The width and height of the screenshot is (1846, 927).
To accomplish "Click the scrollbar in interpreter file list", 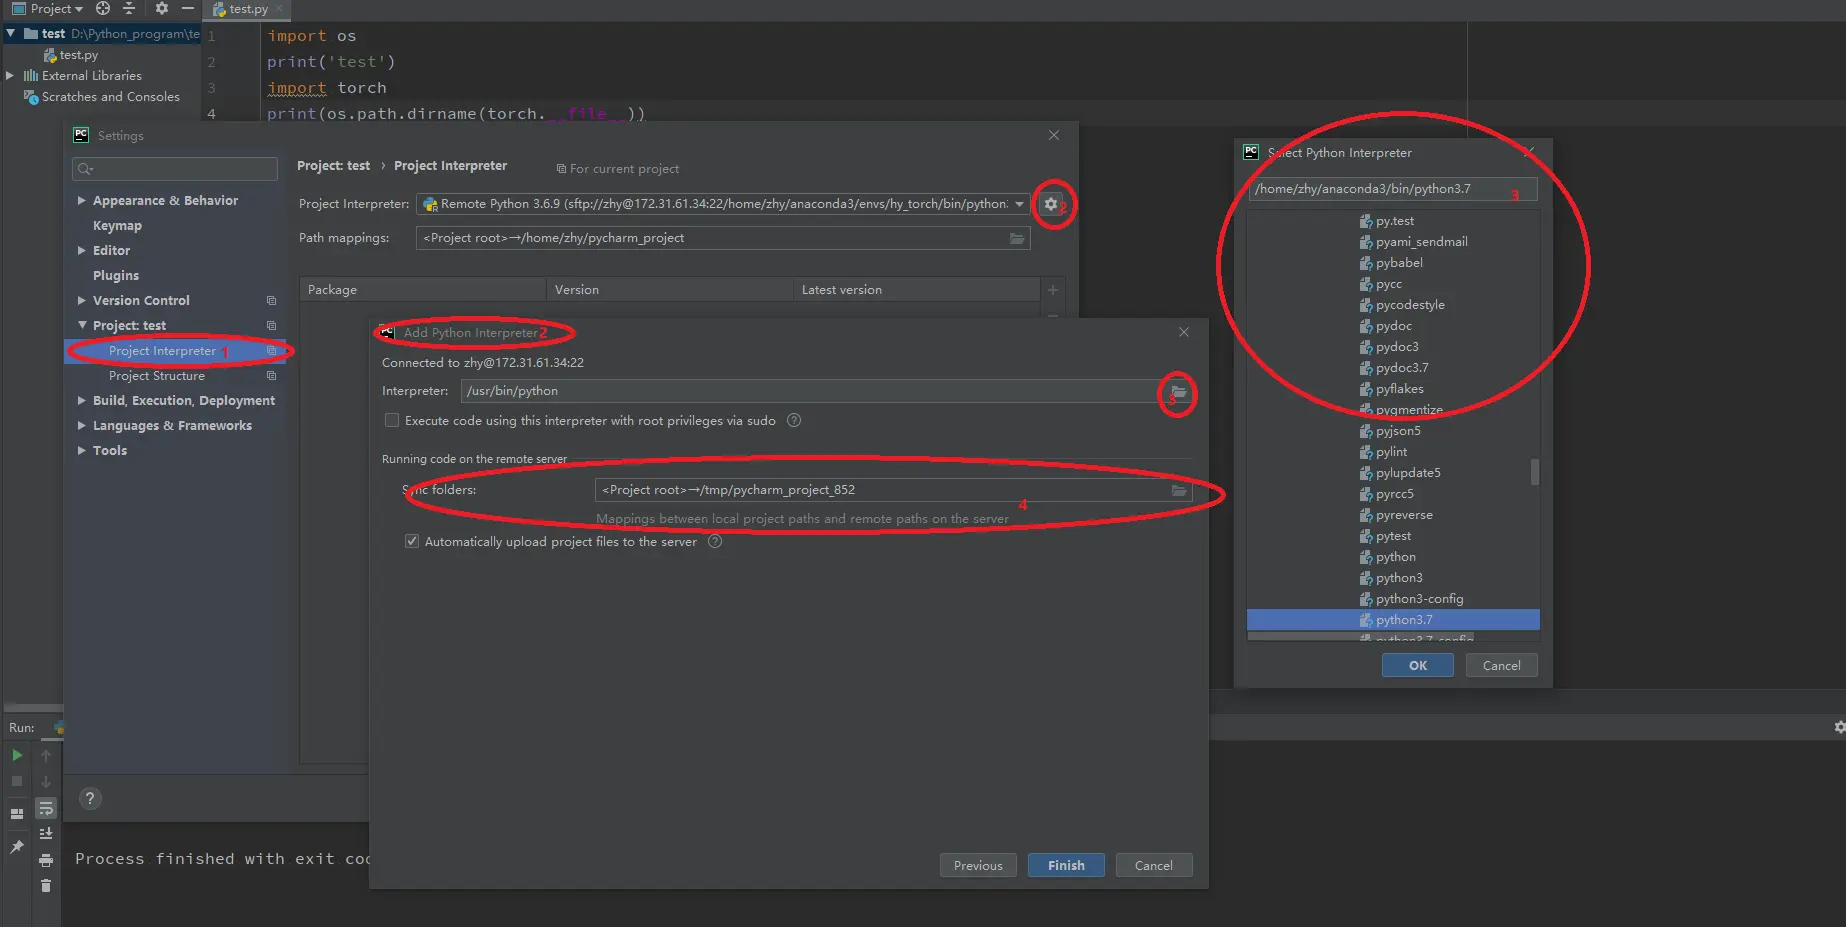I will [1535, 471].
